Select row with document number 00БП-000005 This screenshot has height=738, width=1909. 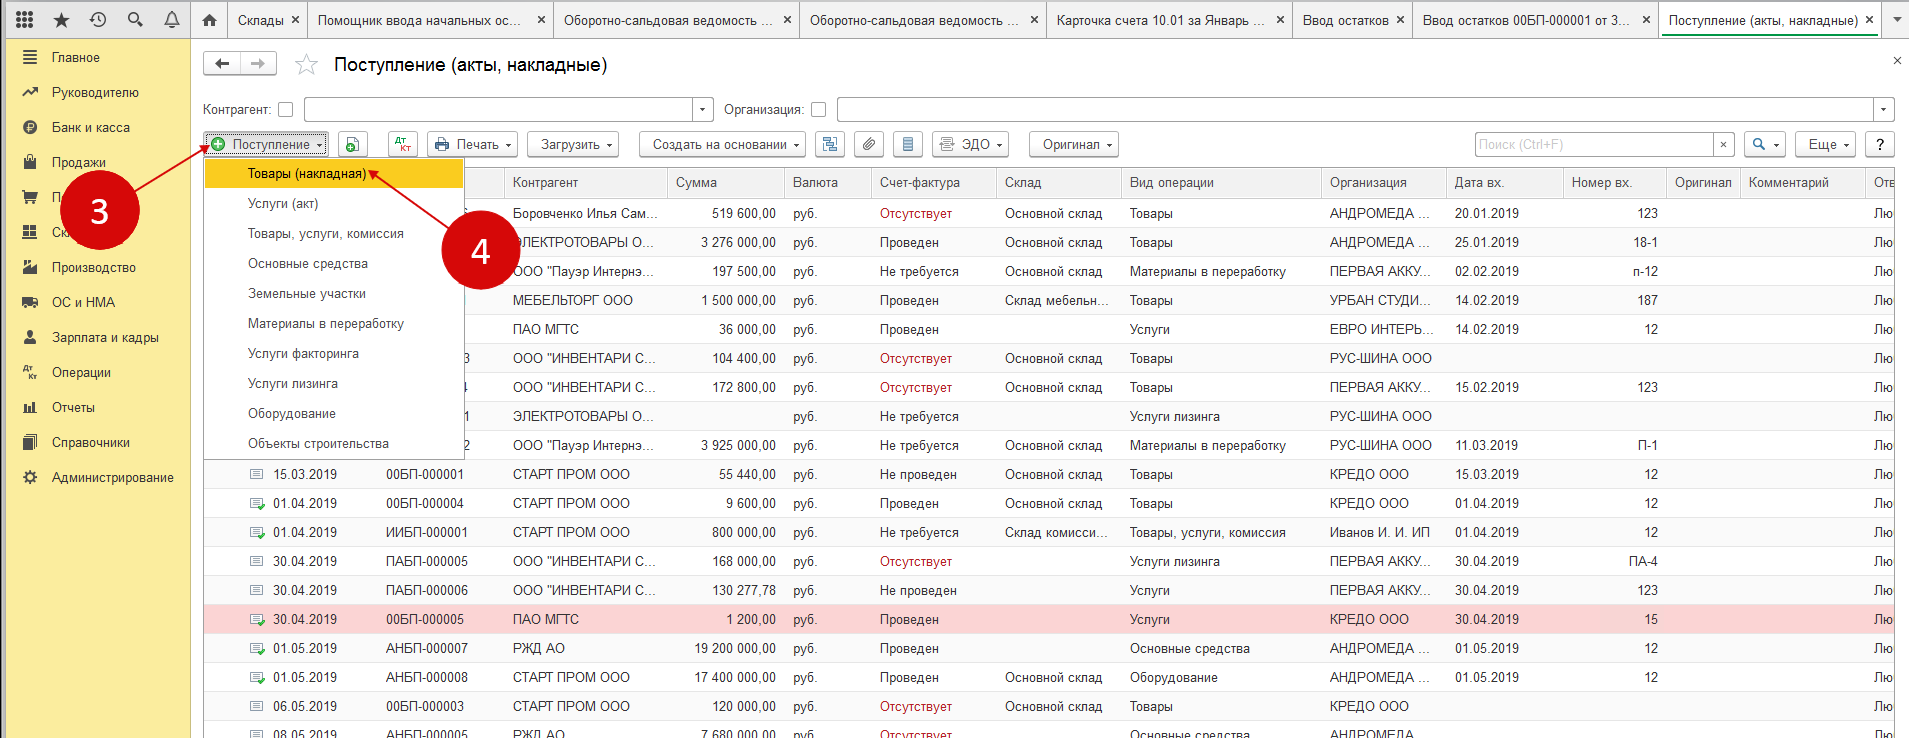click(1049, 620)
